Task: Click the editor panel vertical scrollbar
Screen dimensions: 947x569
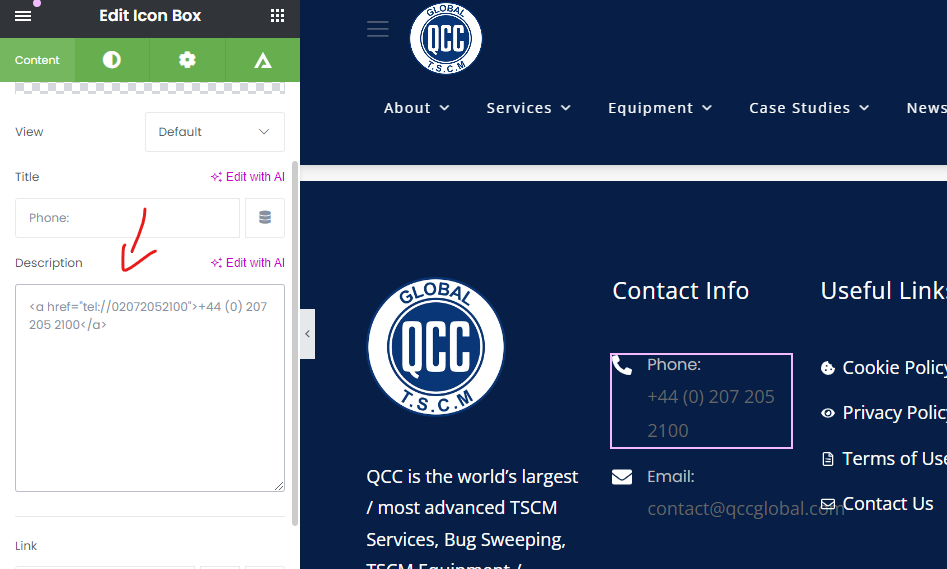Action: point(295,343)
